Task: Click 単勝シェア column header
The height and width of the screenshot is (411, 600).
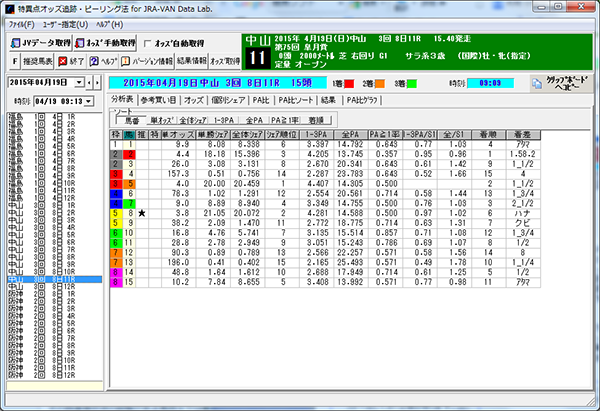Action: [x=213, y=135]
